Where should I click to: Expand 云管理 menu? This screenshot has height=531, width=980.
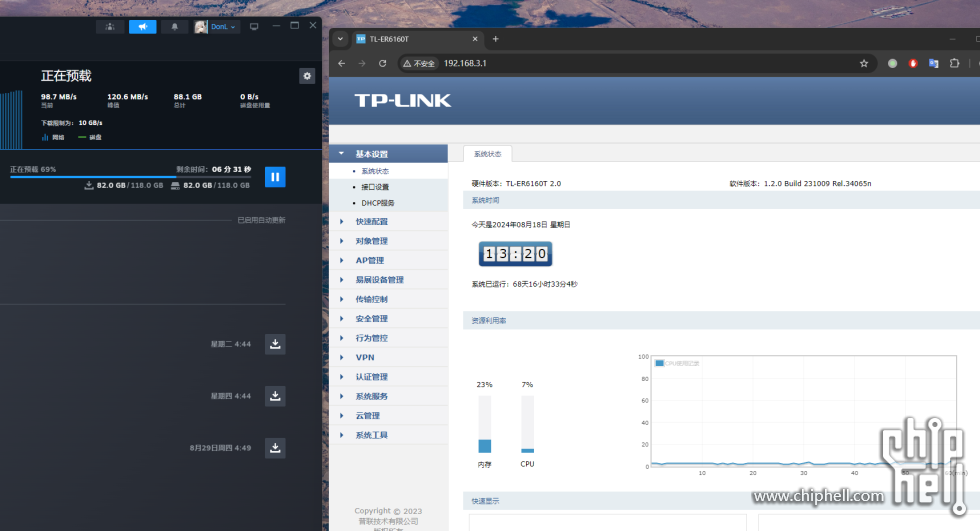[x=389, y=415]
